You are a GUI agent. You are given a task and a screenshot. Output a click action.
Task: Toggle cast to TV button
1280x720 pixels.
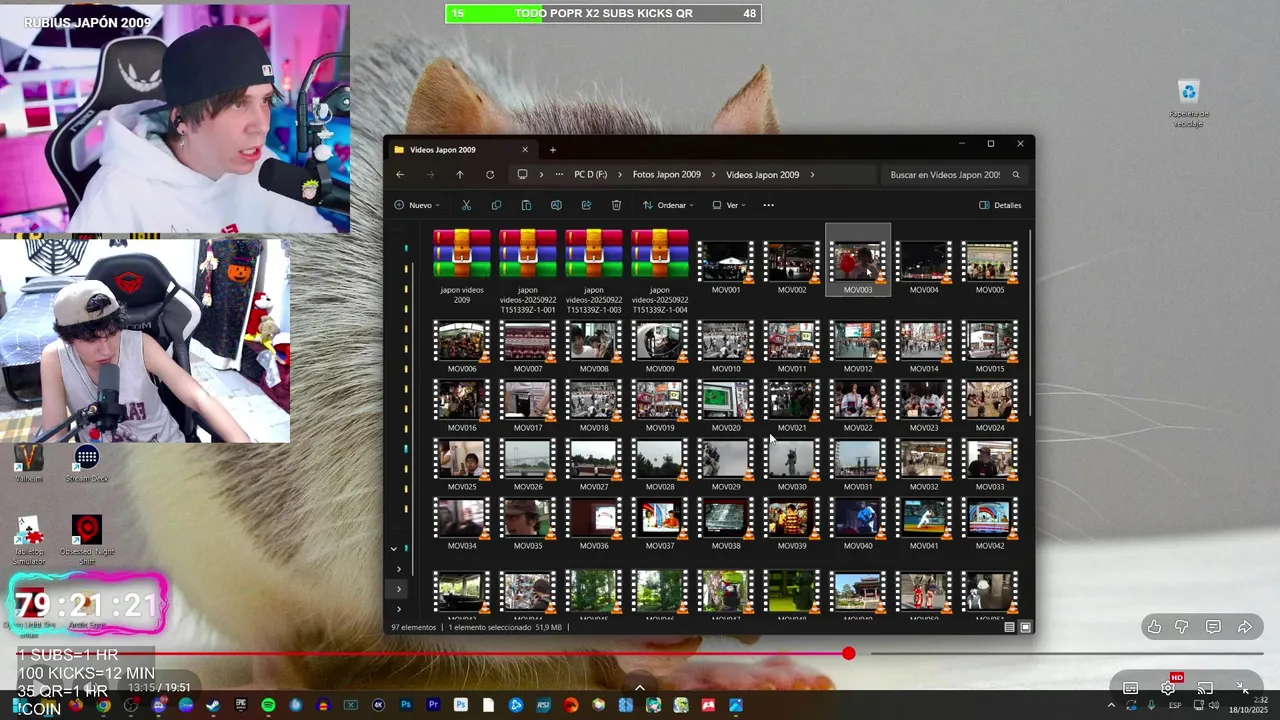point(1205,688)
